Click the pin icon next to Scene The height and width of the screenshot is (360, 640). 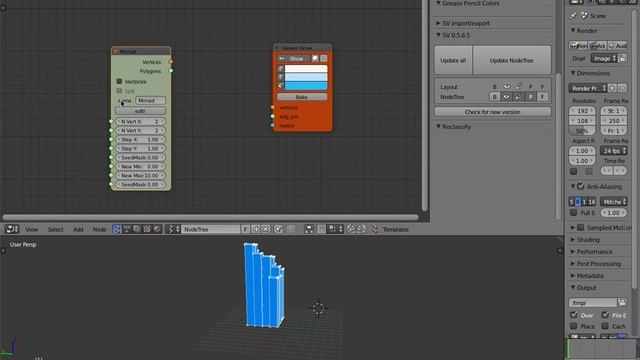click(x=573, y=16)
